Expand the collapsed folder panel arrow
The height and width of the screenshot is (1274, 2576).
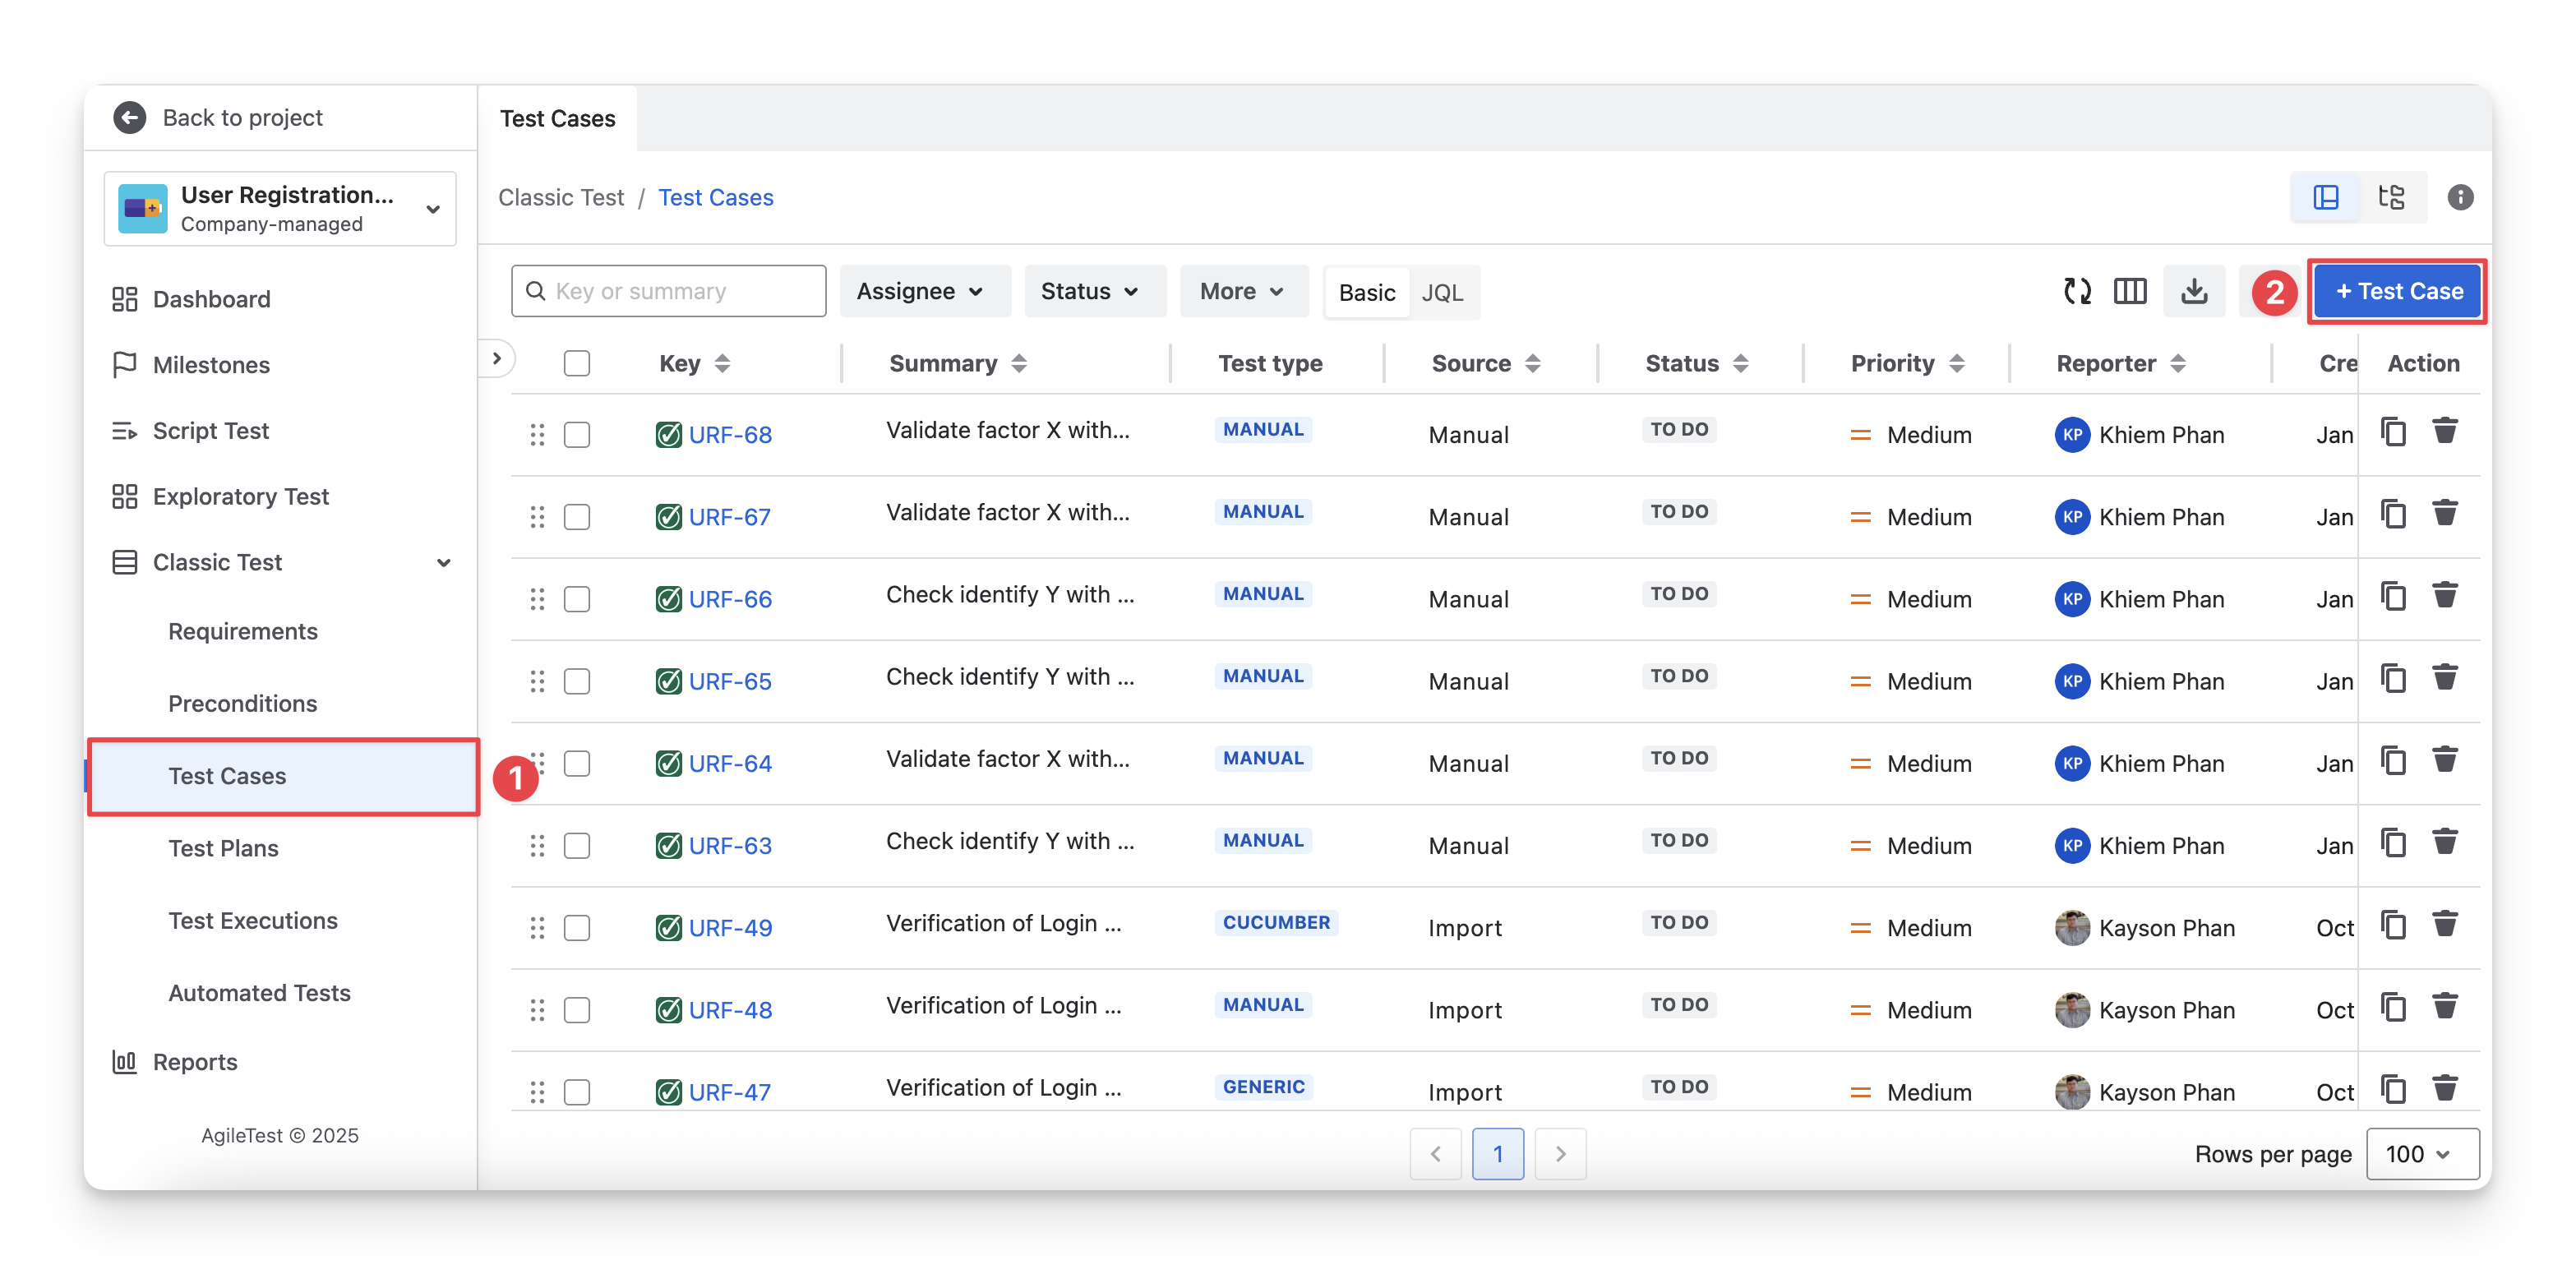(497, 359)
